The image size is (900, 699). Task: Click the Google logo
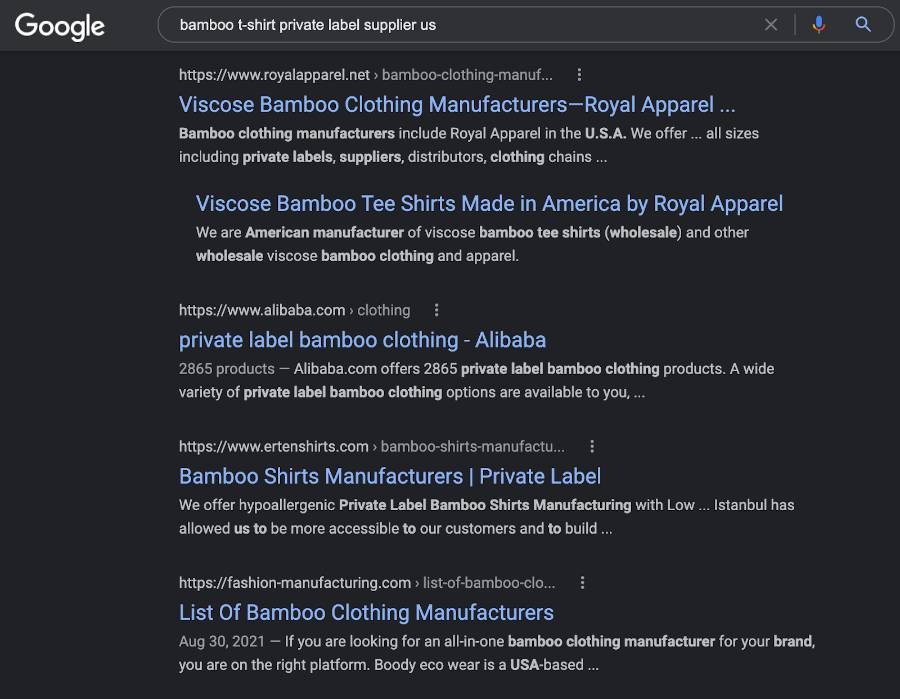[60, 26]
